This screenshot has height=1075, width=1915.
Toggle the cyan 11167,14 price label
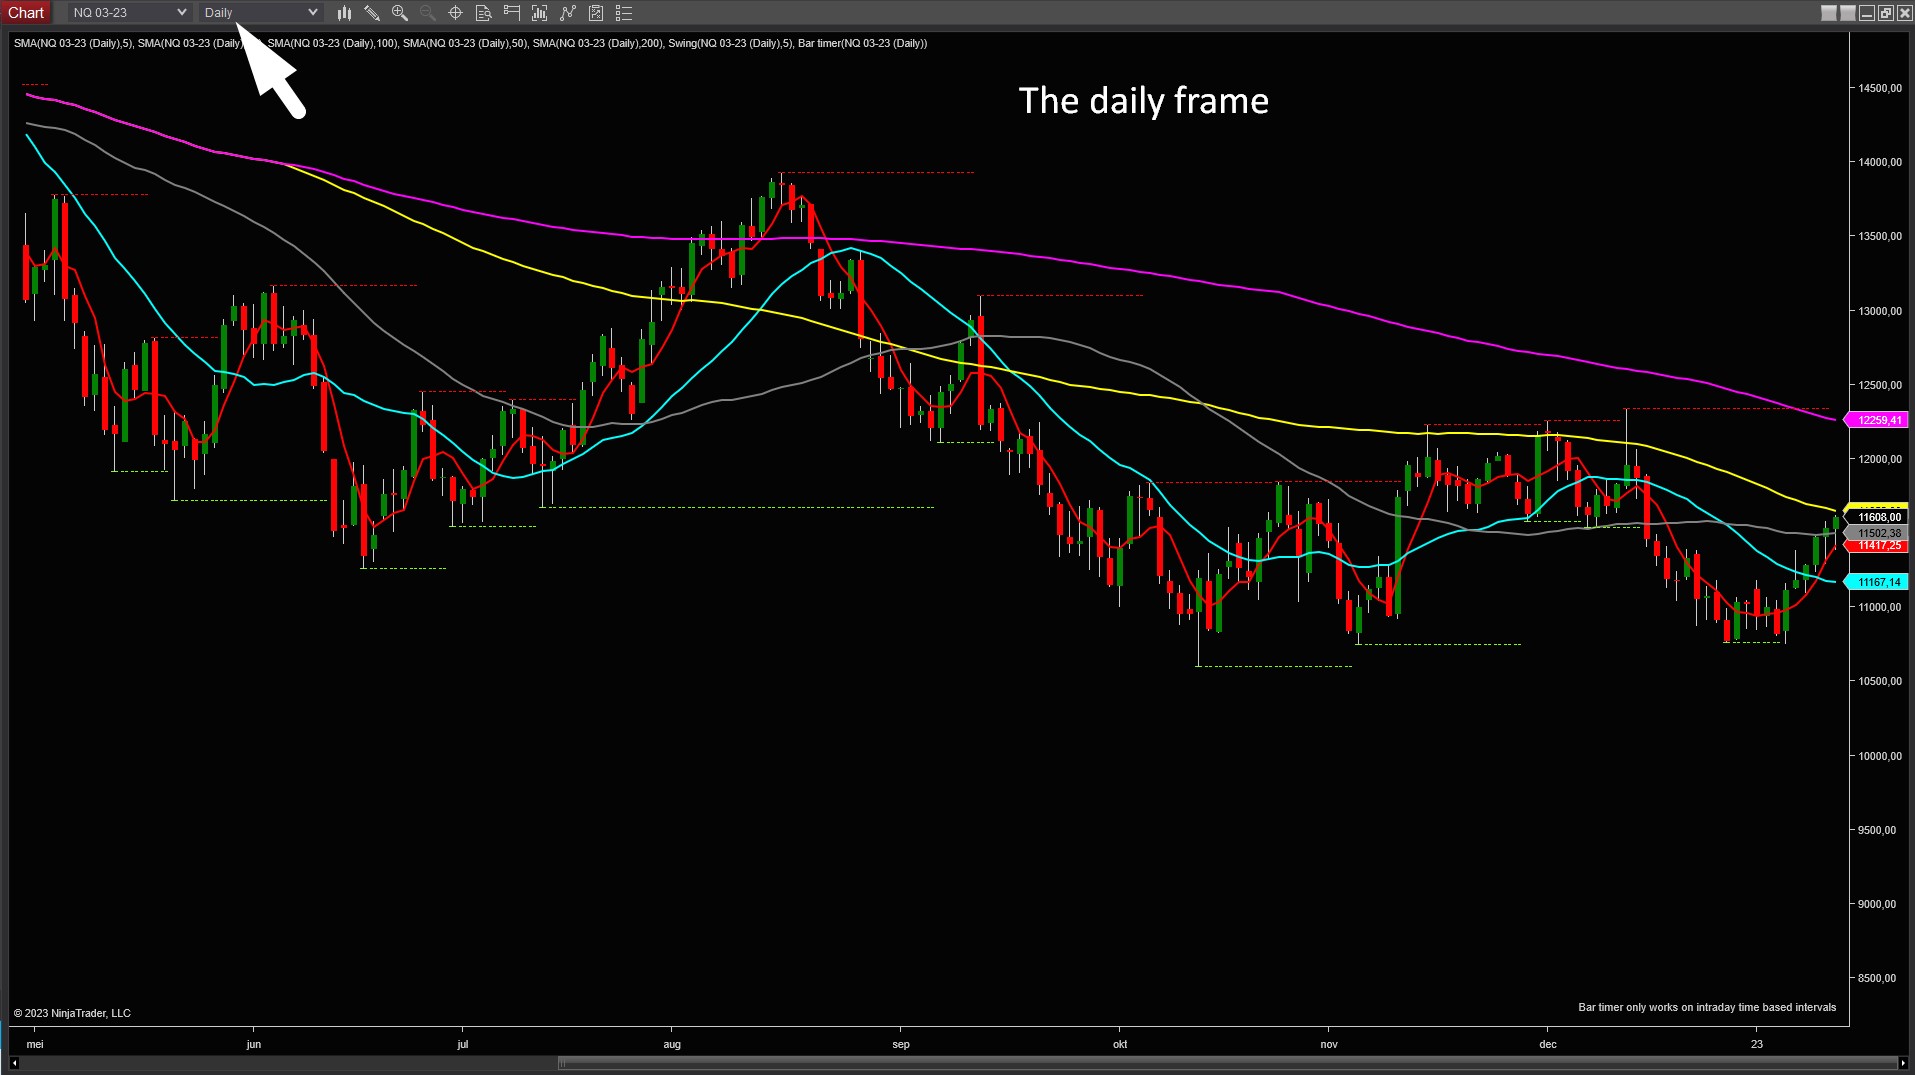tap(1877, 581)
